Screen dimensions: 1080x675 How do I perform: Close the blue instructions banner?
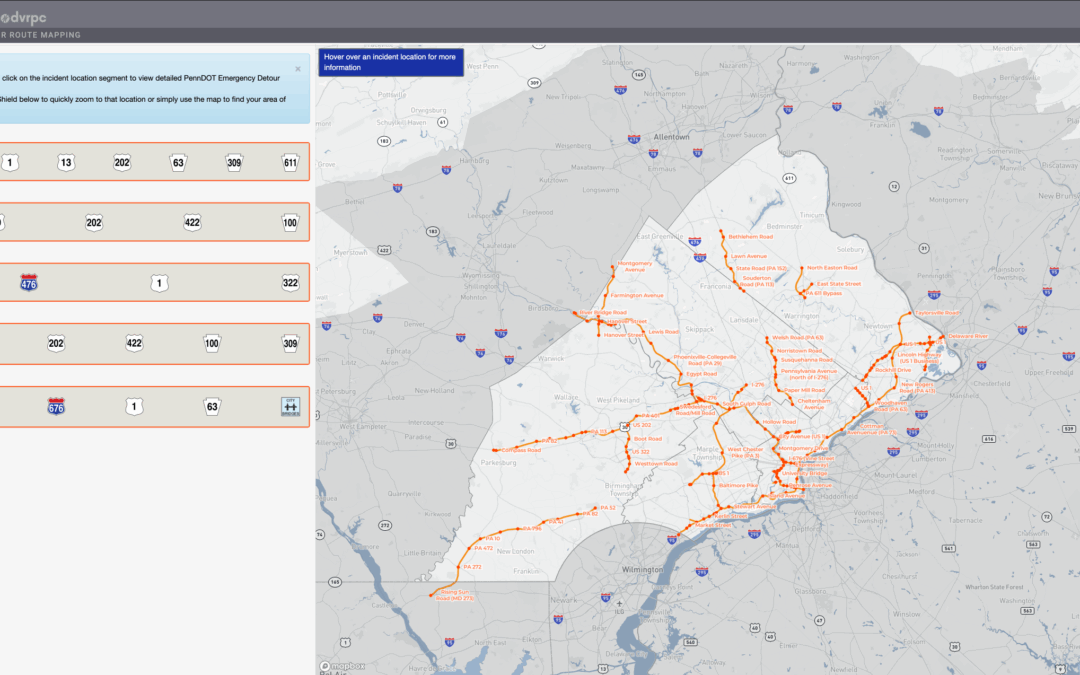pyautogui.click(x=297, y=69)
